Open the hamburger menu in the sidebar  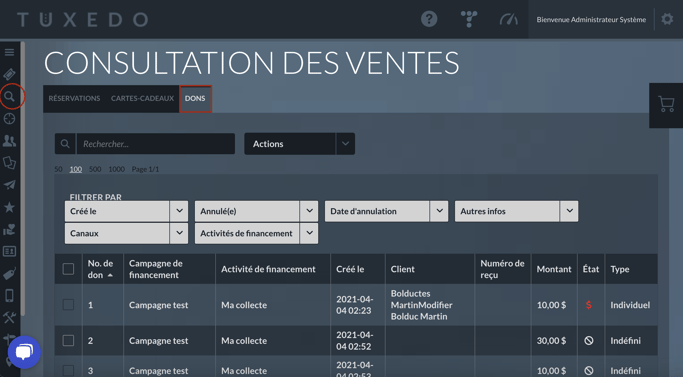9,52
